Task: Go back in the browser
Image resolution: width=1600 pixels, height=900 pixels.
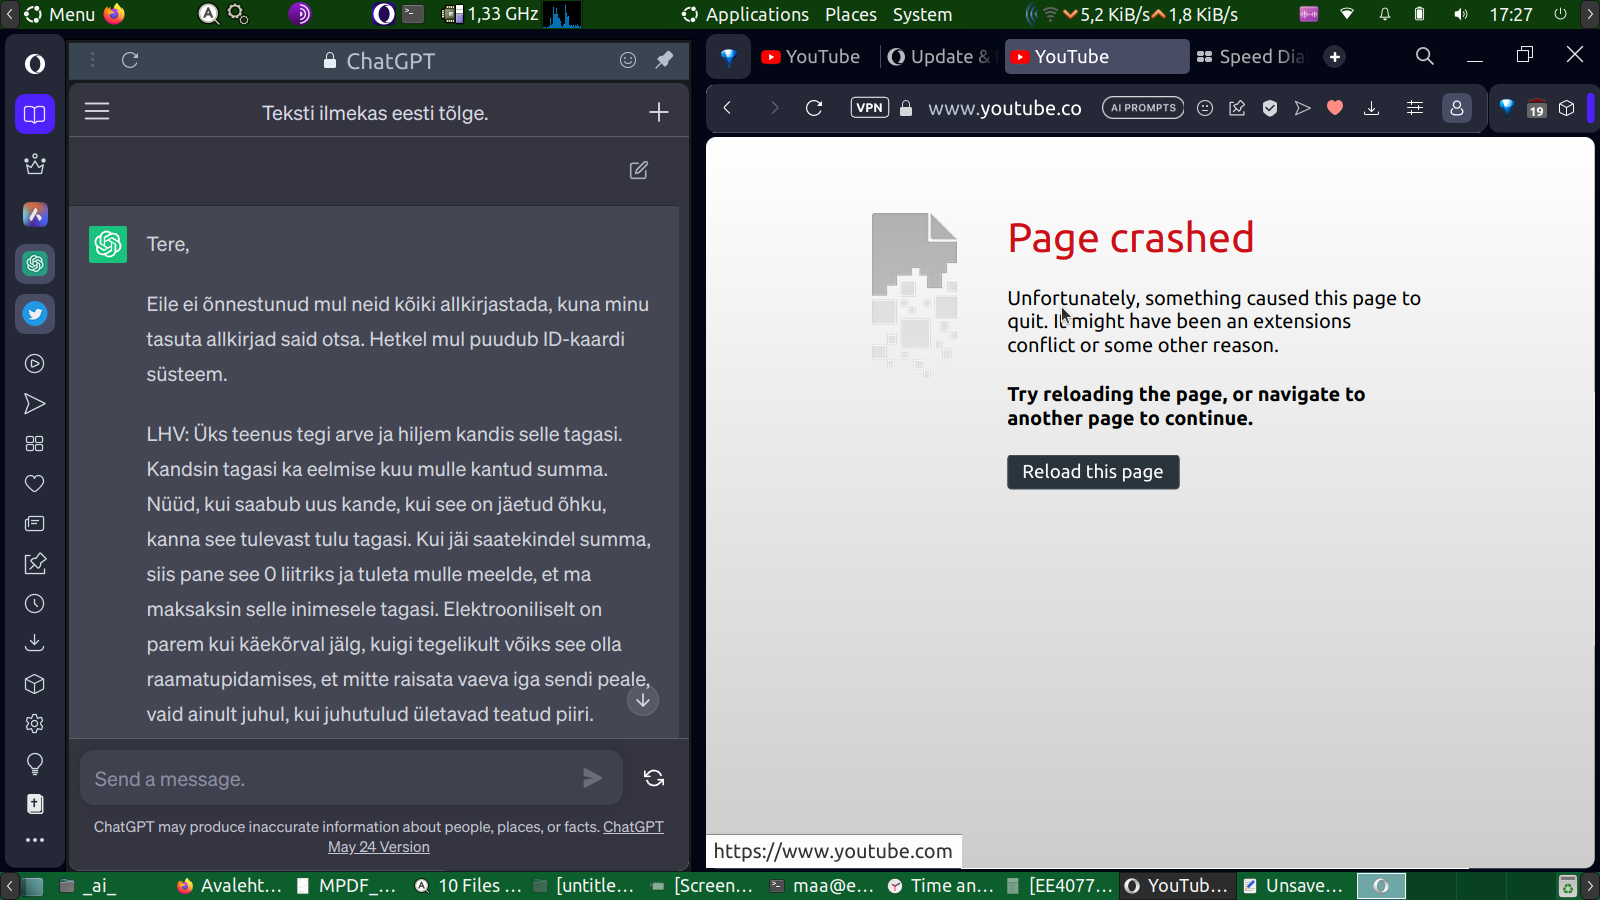Action: (728, 108)
